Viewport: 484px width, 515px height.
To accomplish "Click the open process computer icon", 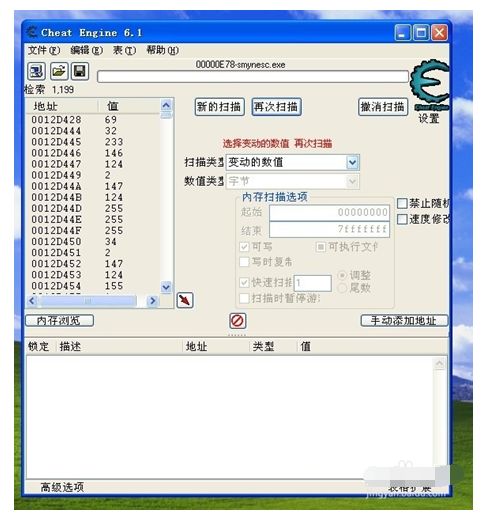I will 36,71.
